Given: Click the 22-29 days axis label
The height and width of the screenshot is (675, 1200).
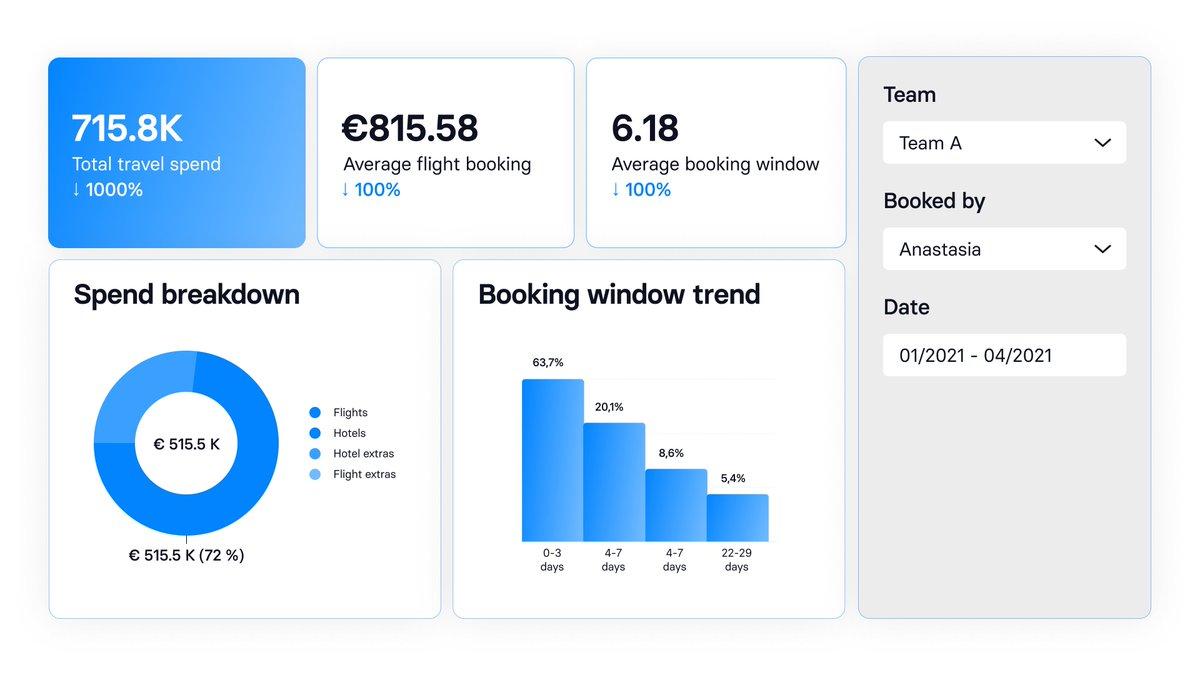Looking at the screenshot, I should (x=737, y=560).
